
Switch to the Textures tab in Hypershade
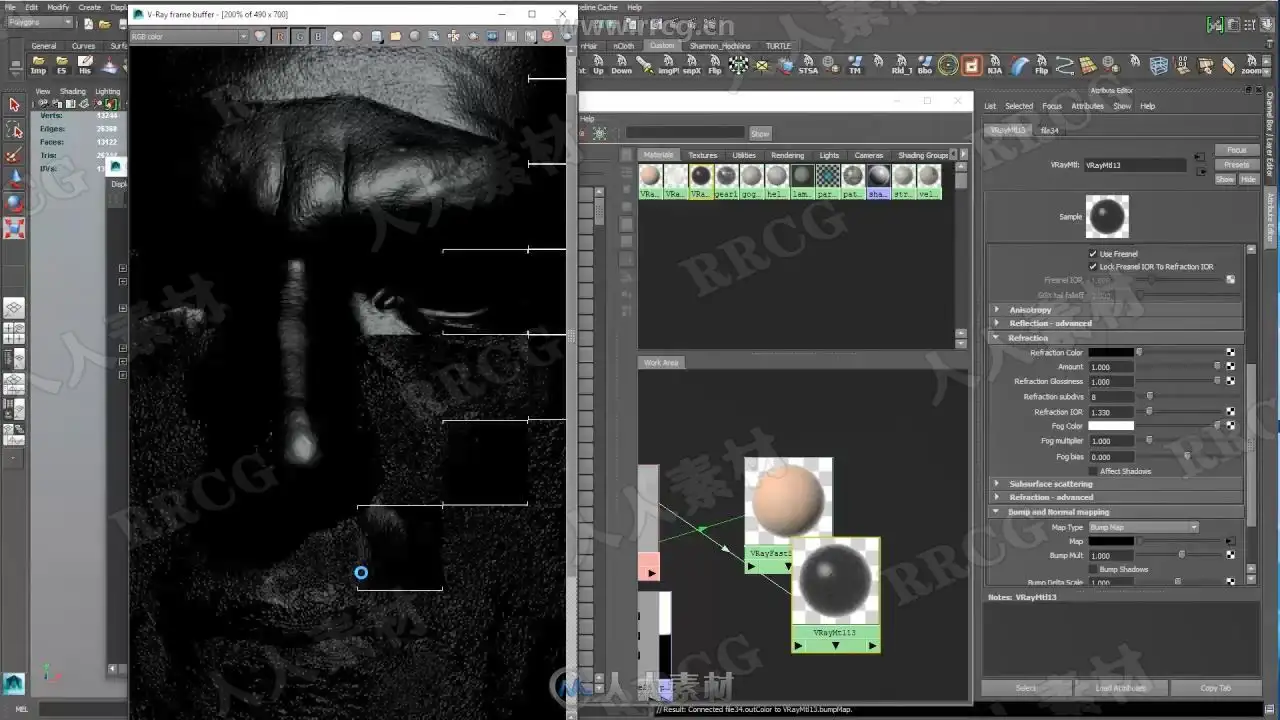point(703,155)
